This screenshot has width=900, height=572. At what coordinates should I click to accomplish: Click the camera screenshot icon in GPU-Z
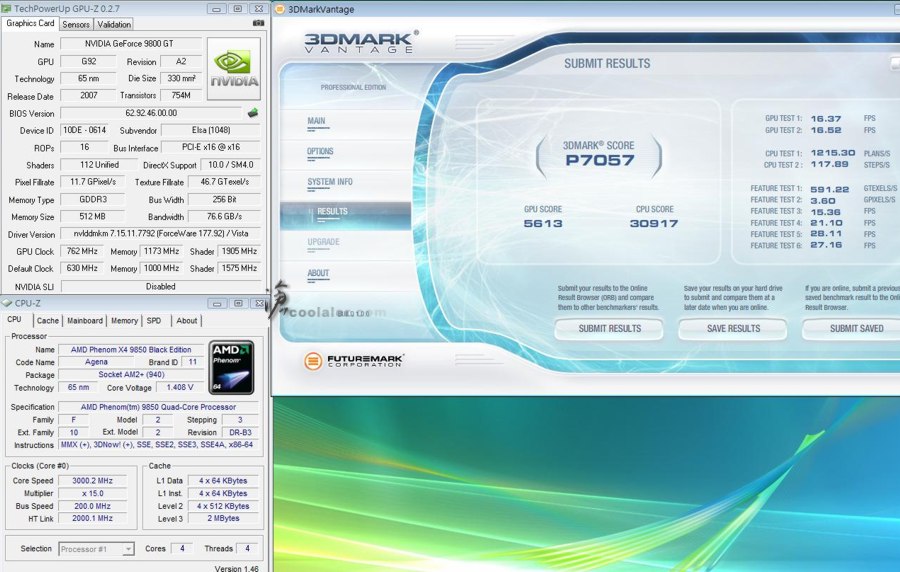click(x=258, y=24)
